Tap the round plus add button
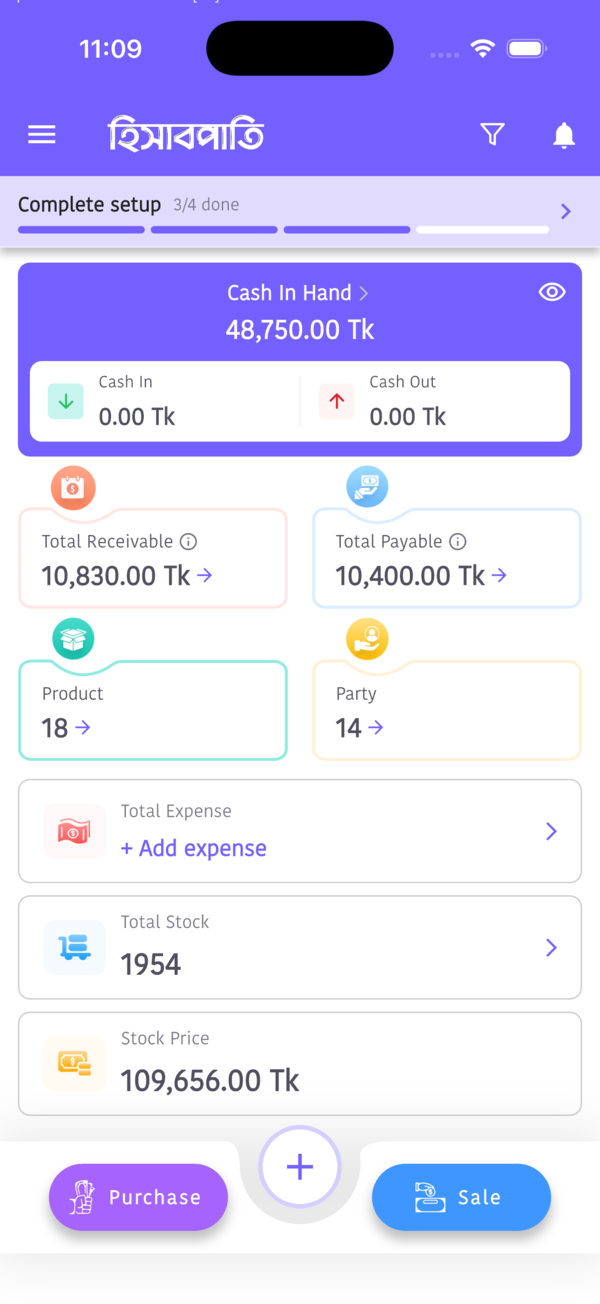Viewport: 600px width, 1304px height. (300, 1167)
